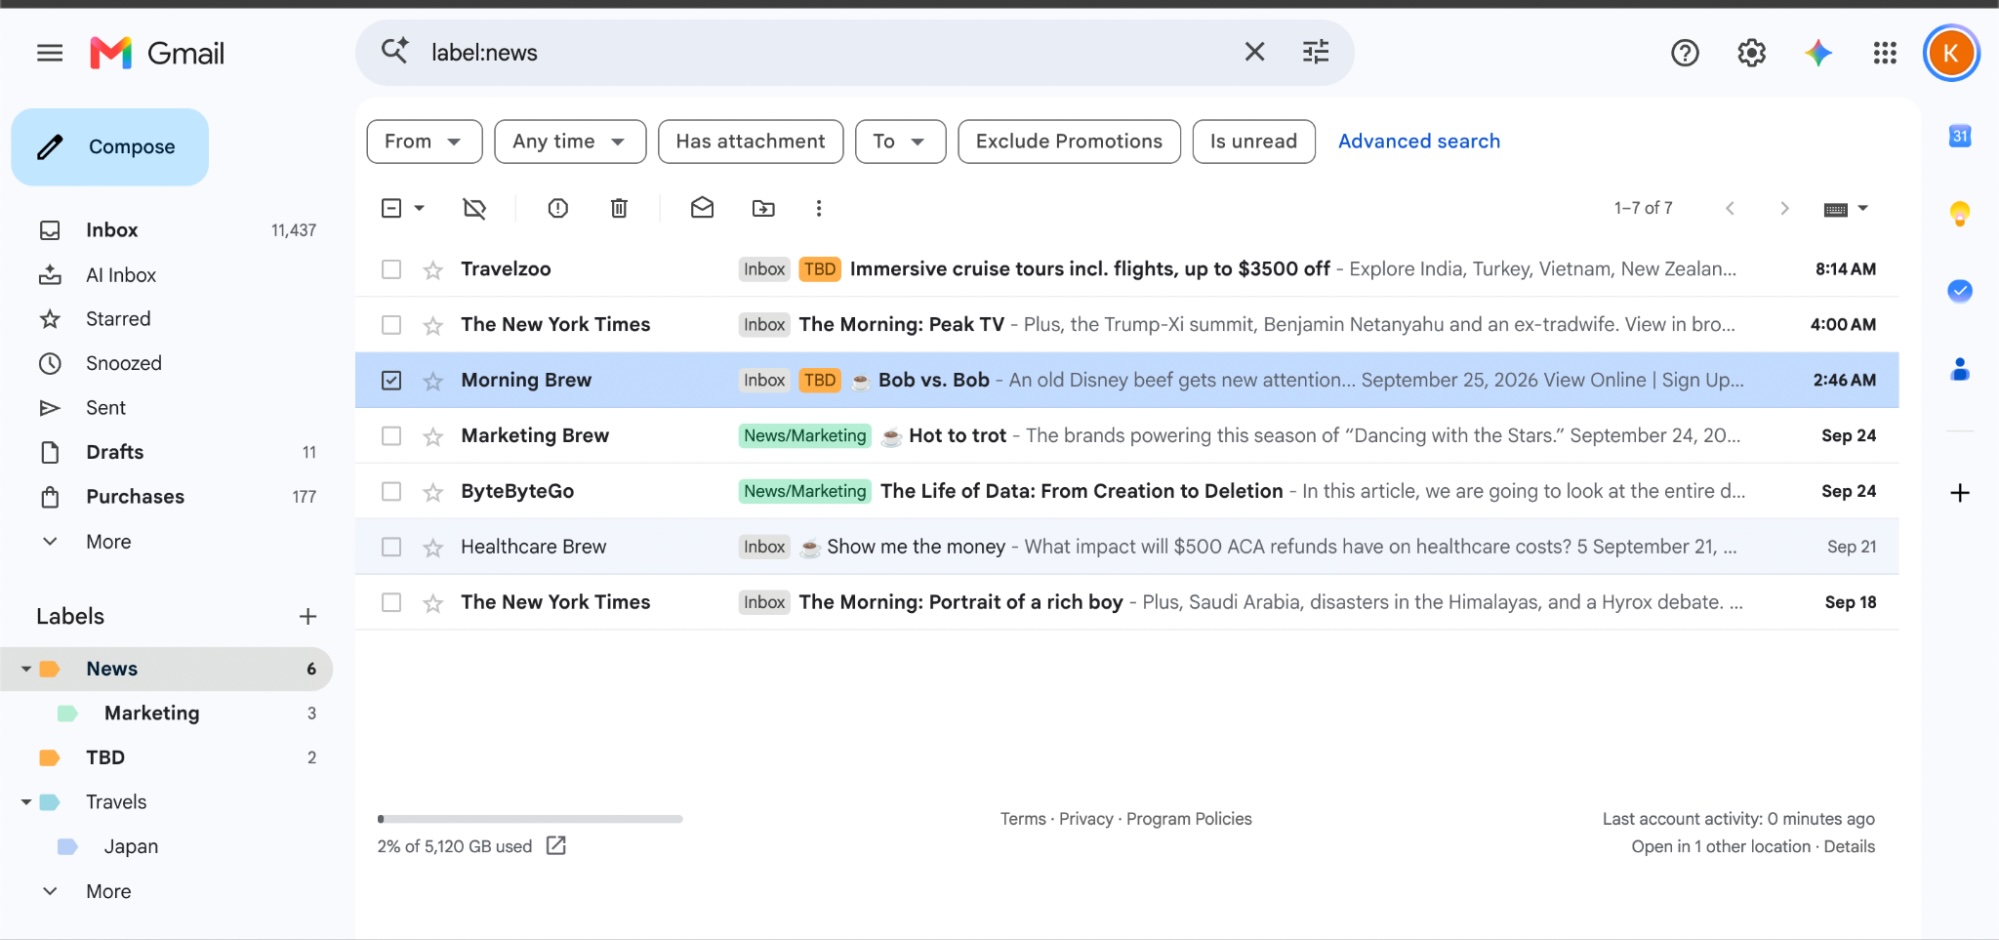Open the select-all checkbox dropdown arrow

tap(420, 208)
